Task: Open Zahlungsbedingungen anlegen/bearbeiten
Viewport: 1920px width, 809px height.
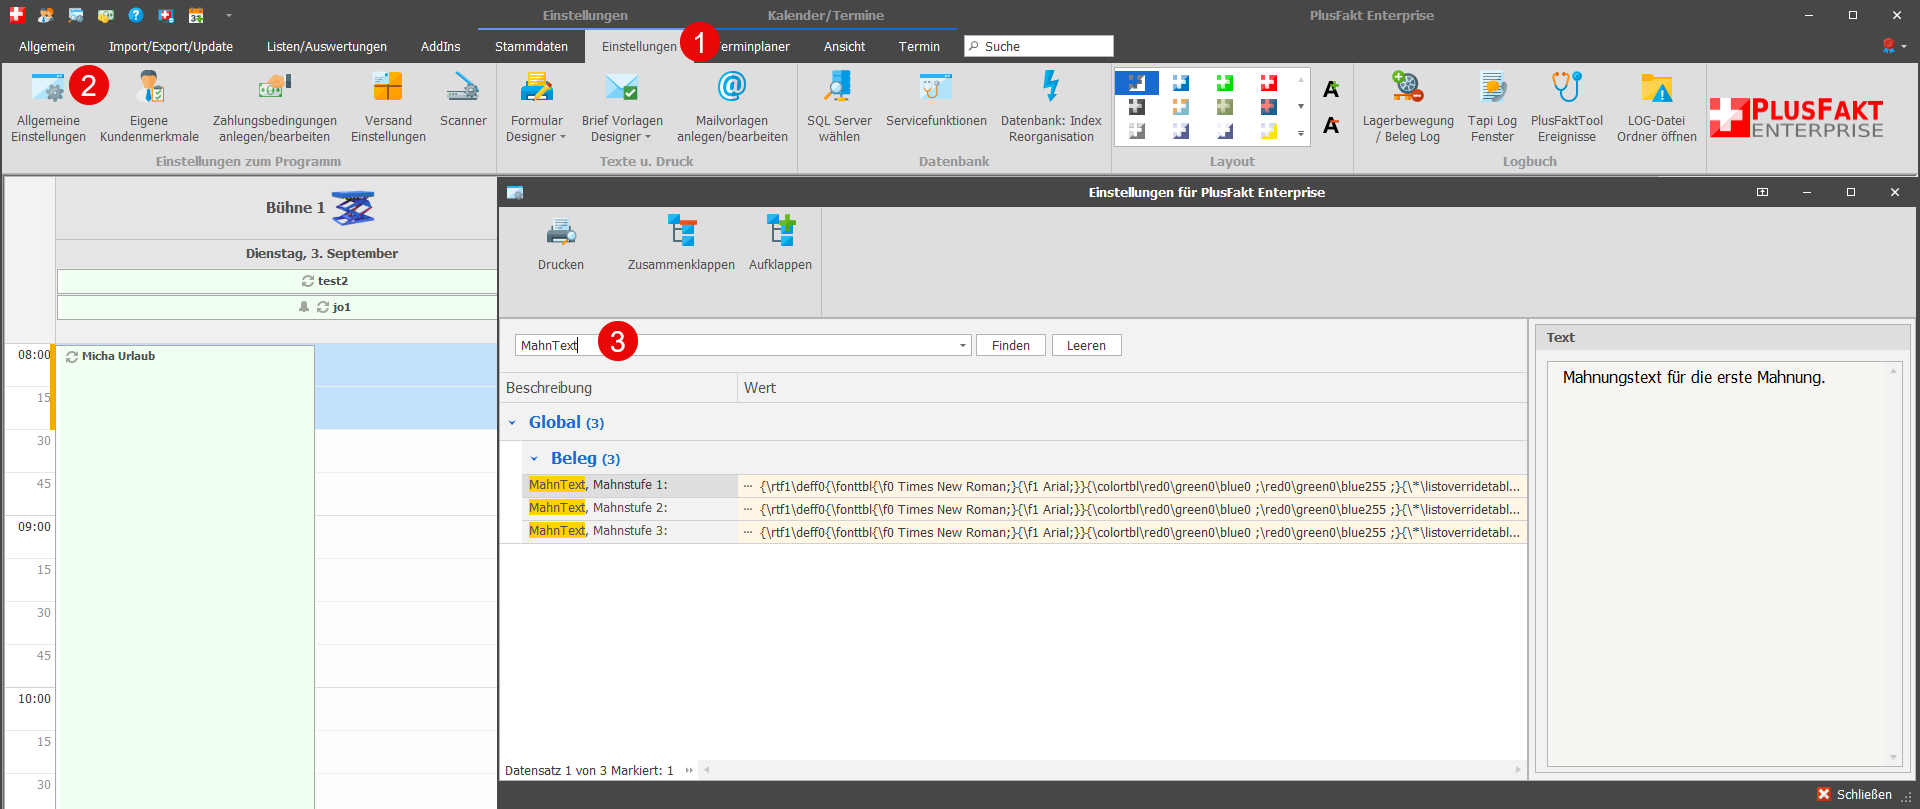Action: (x=274, y=108)
